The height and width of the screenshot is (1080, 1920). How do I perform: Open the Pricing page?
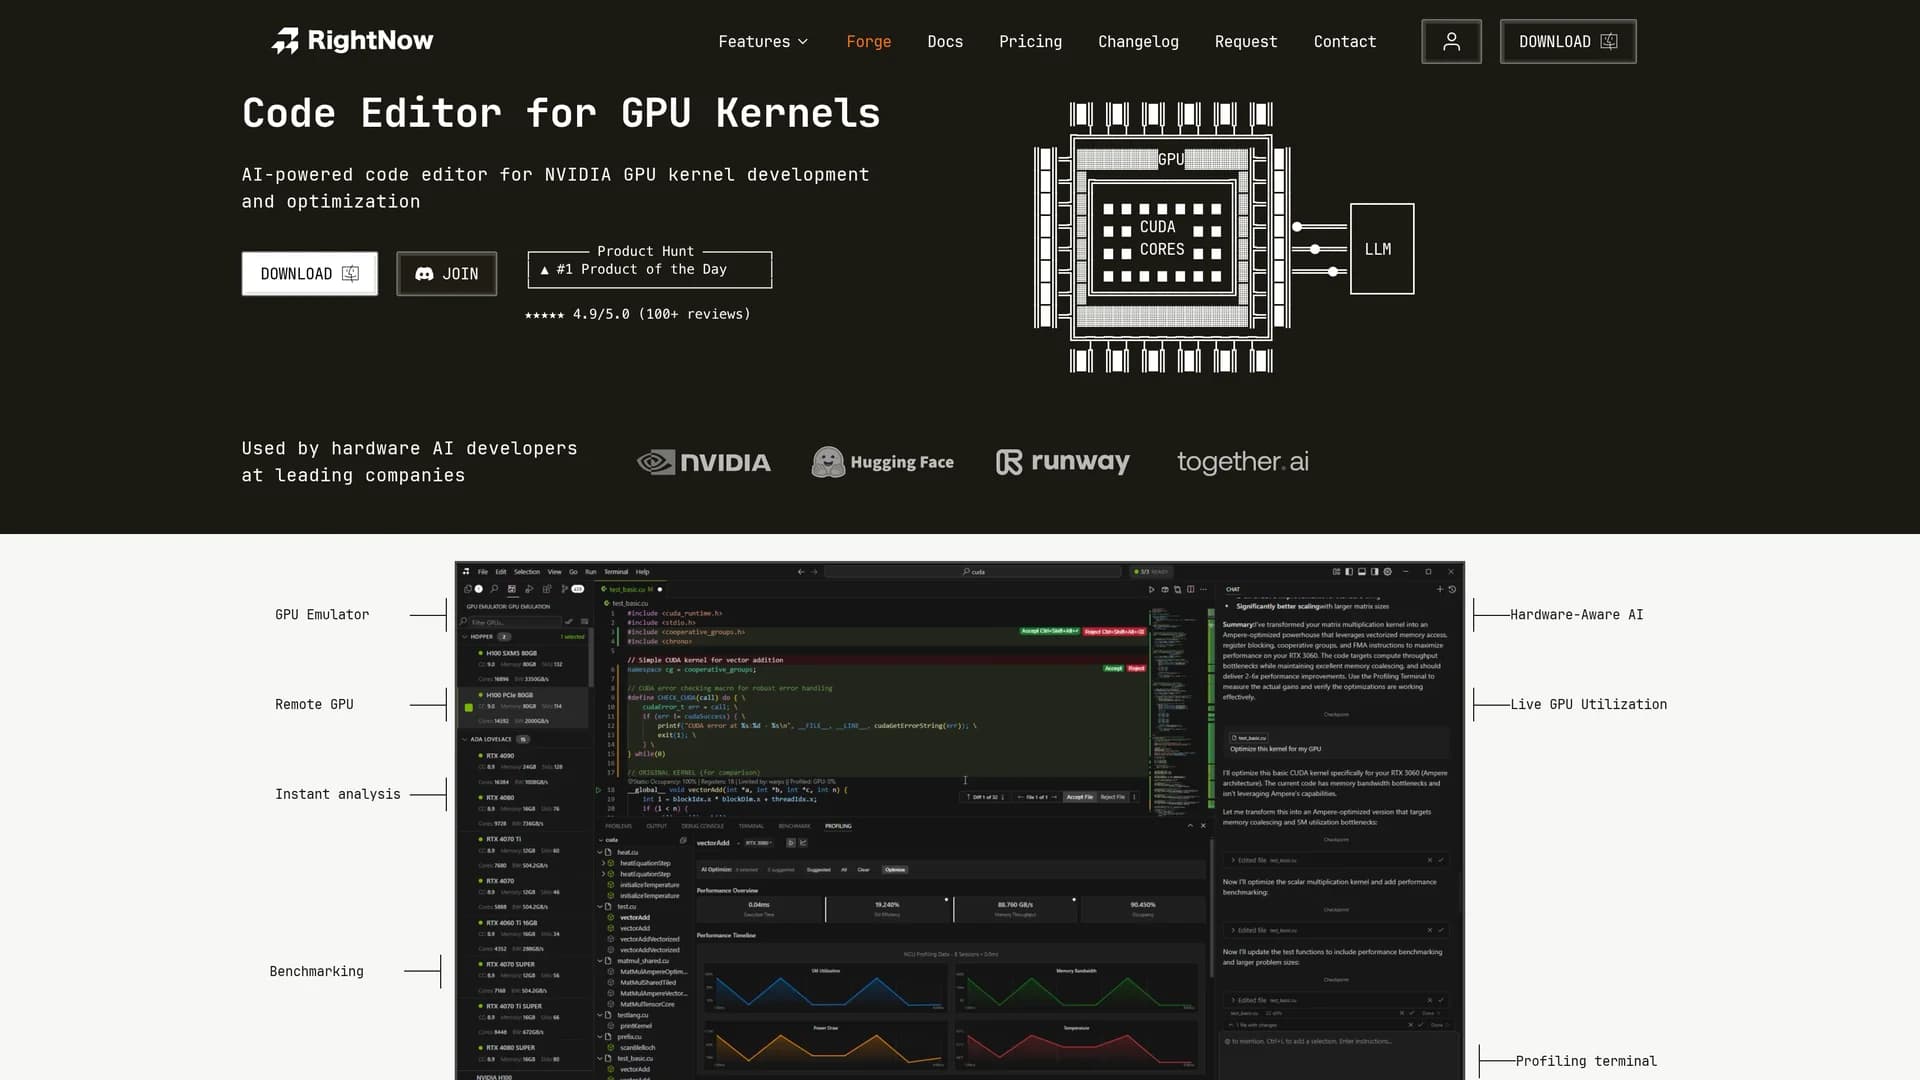click(x=1030, y=42)
